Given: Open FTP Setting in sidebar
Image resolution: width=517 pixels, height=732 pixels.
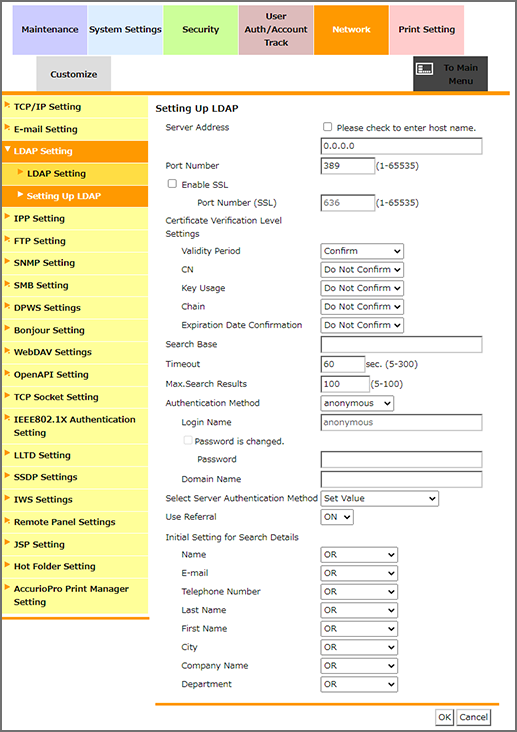Looking at the screenshot, I should coord(75,241).
